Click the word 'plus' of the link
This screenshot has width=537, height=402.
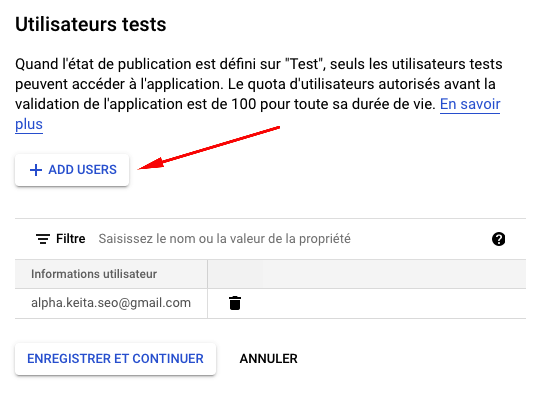(29, 124)
